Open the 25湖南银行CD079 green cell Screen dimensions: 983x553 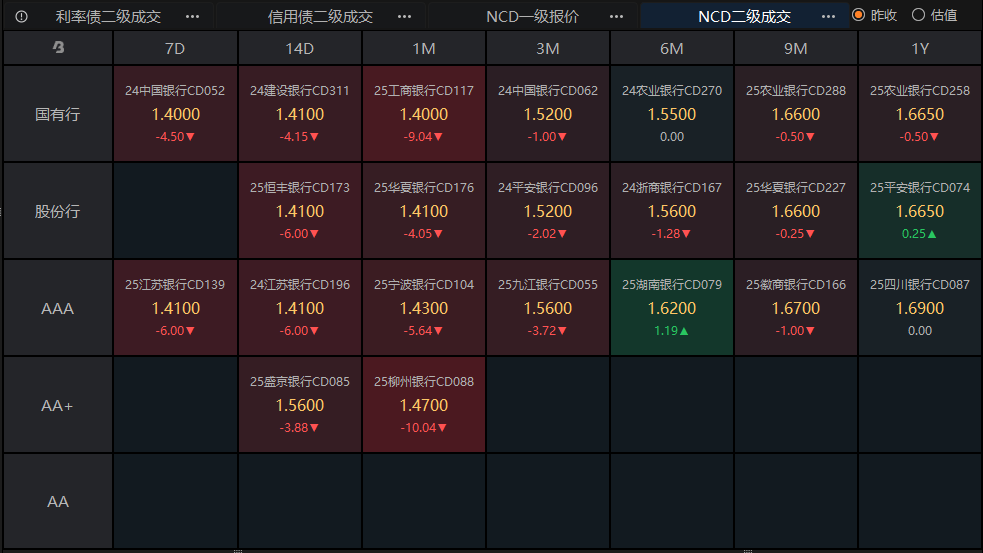pos(671,308)
